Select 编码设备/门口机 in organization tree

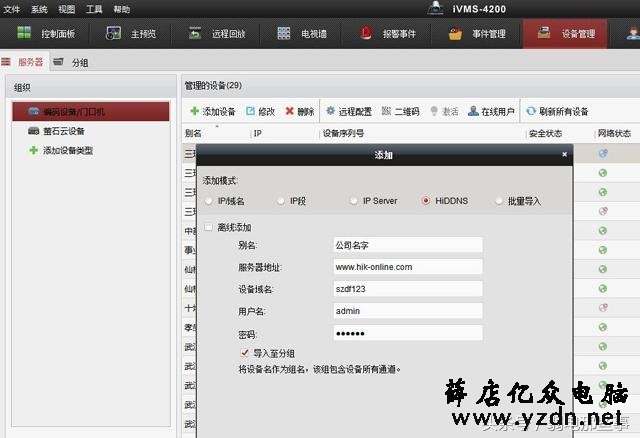pyautogui.click(x=91, y=111)
